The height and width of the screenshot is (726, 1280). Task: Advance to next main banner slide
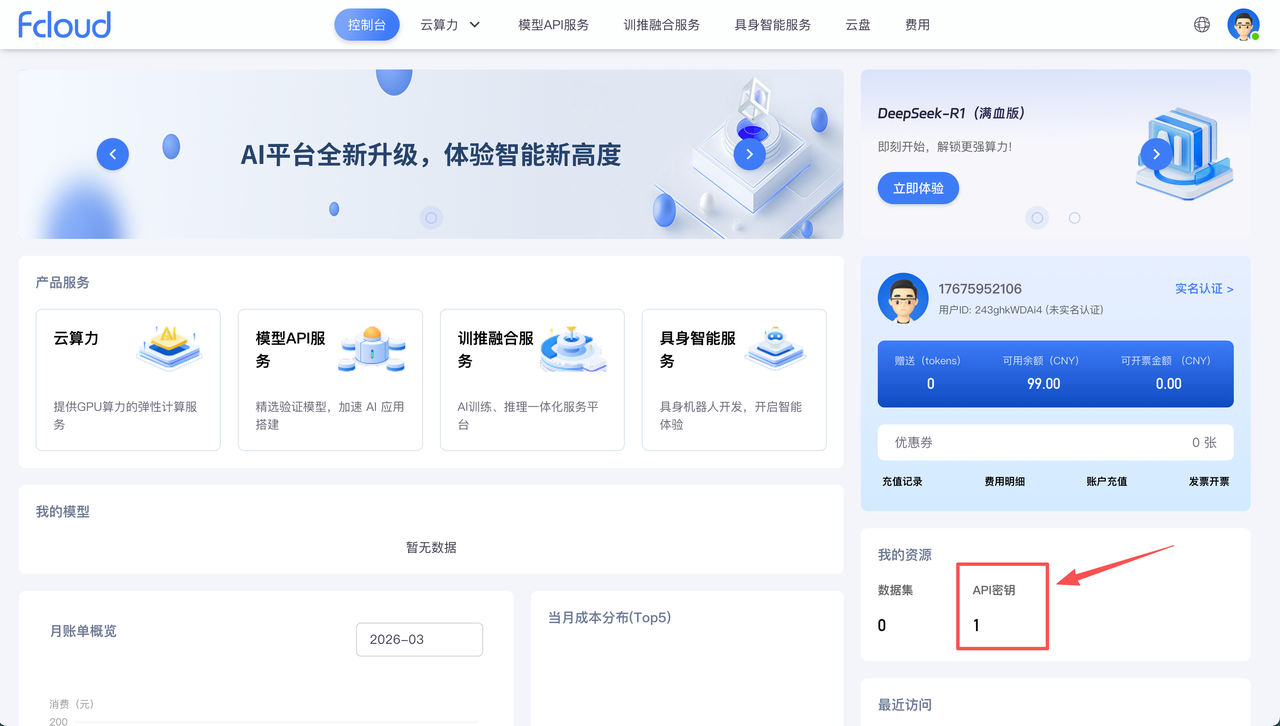pos(749,154)
